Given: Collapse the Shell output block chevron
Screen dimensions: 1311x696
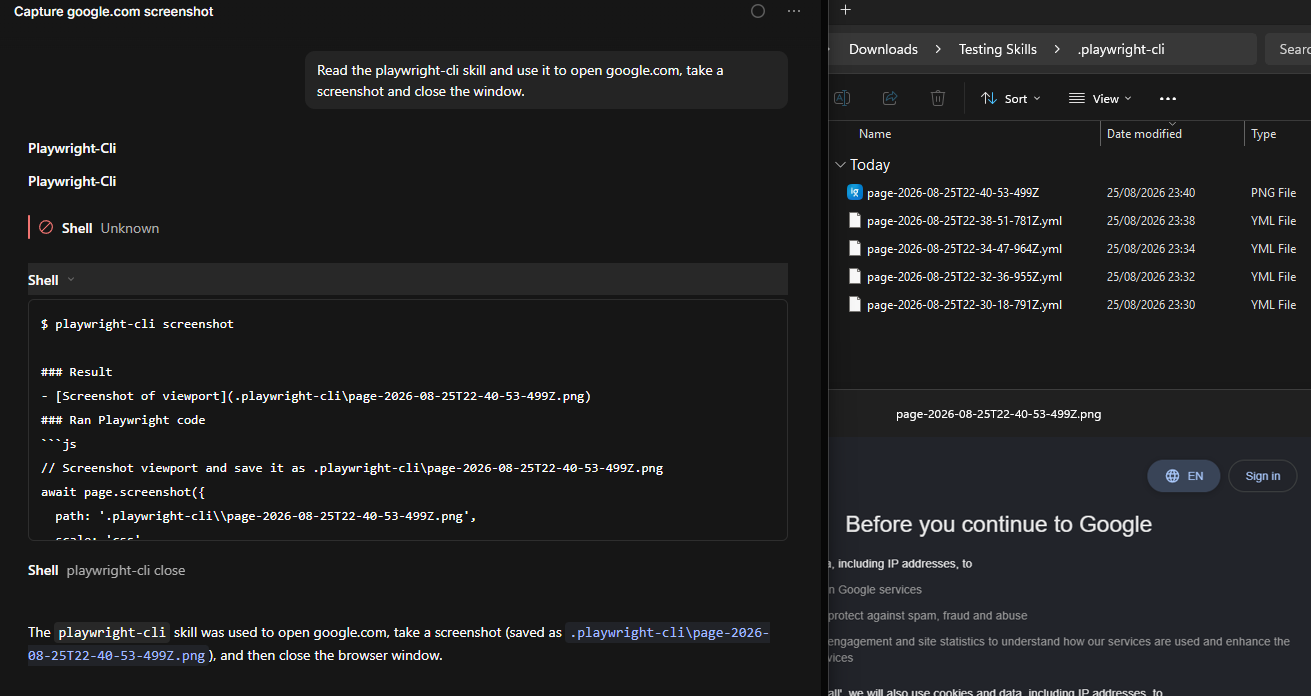Looking at the screenshot, I should point(71,280).
